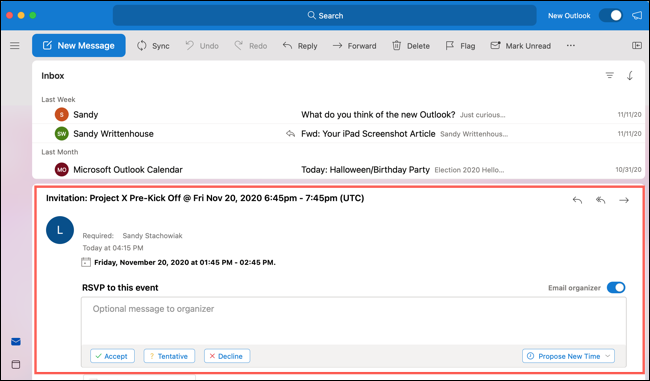Switch to Mail view in sidebar
Image resolution: width=650 pixels, height=381 pixels.
tap(16, 342)
